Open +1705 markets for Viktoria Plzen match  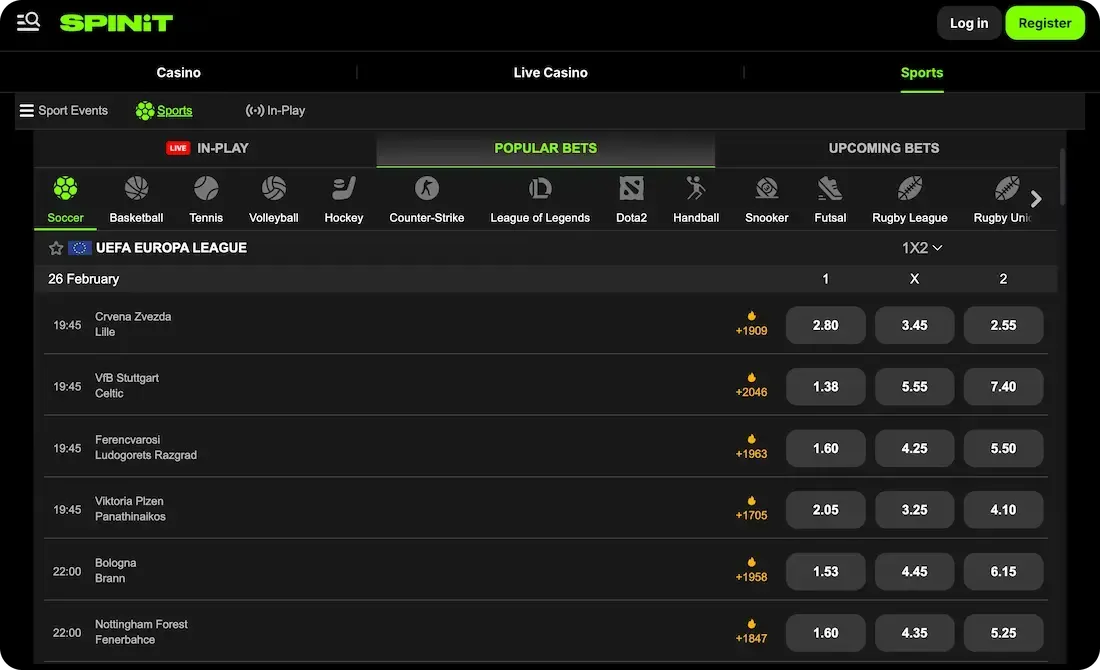751,509
